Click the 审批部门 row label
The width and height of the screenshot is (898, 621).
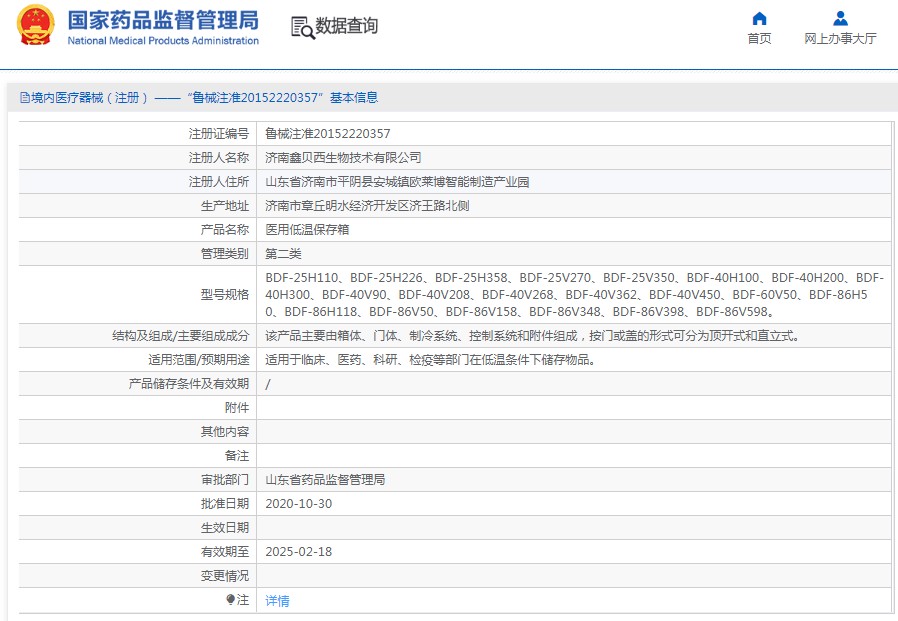point(224,479)
